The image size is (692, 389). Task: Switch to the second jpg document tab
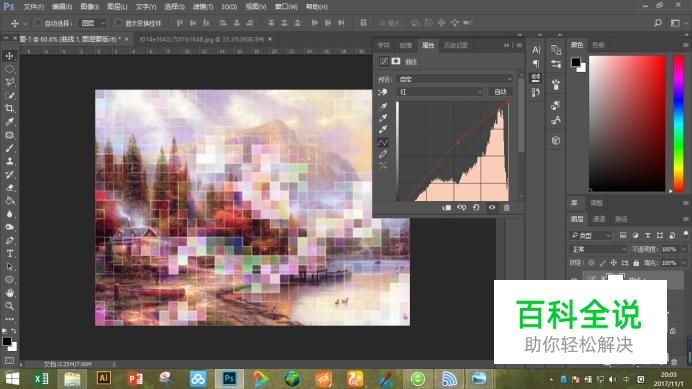[x=201, y=39]
